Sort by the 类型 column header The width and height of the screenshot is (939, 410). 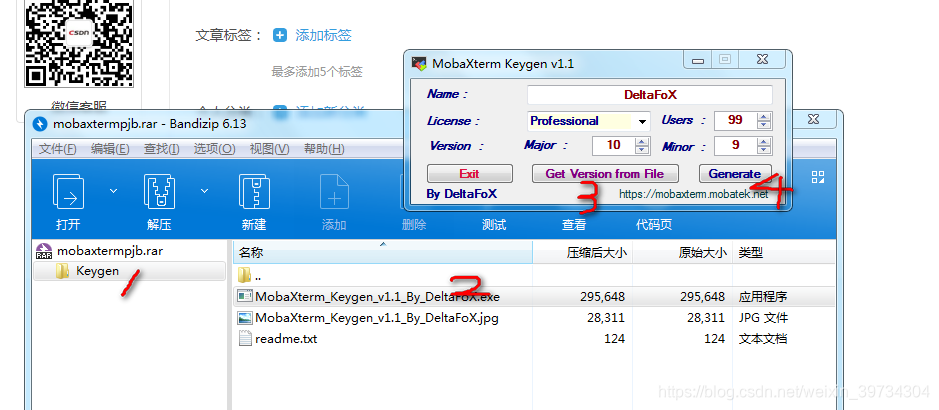point(784,253)
